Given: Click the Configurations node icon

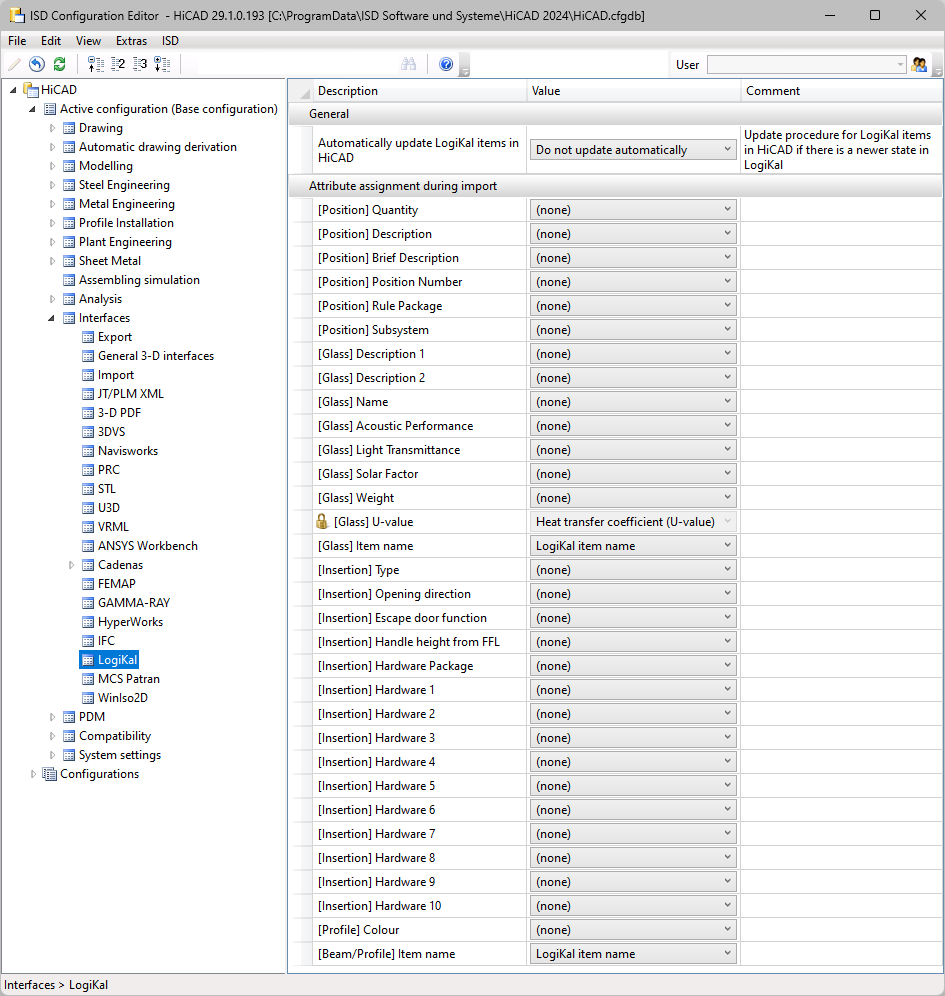Looking at the screenshot, I should tap(49, 774).
